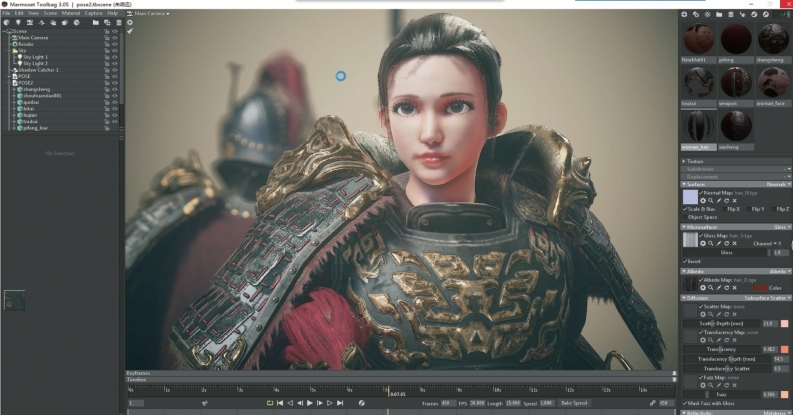Search Albedo Map magnifier icon
This screenshot has height=415, width=793.
[x=711, y=288]
